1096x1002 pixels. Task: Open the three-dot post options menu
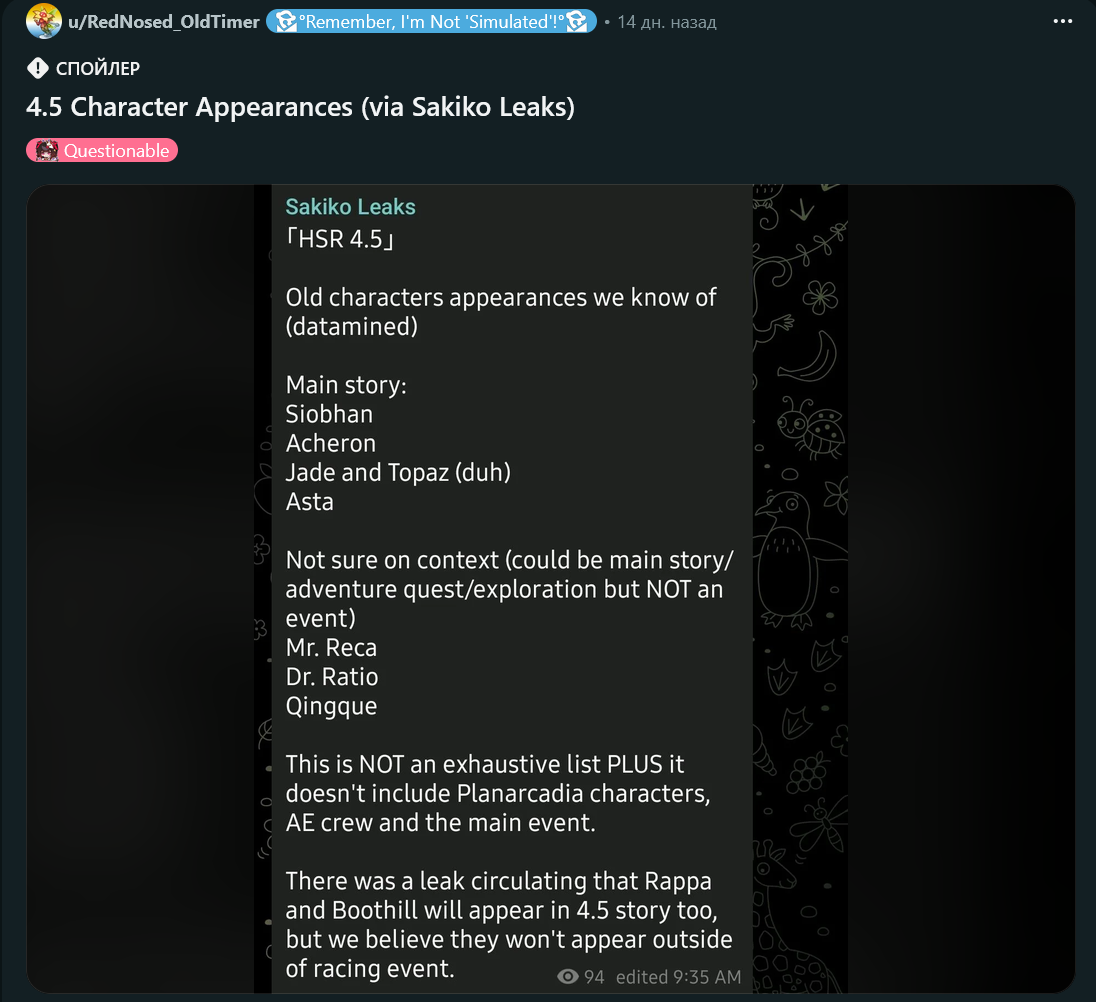tap(1062, 21)
